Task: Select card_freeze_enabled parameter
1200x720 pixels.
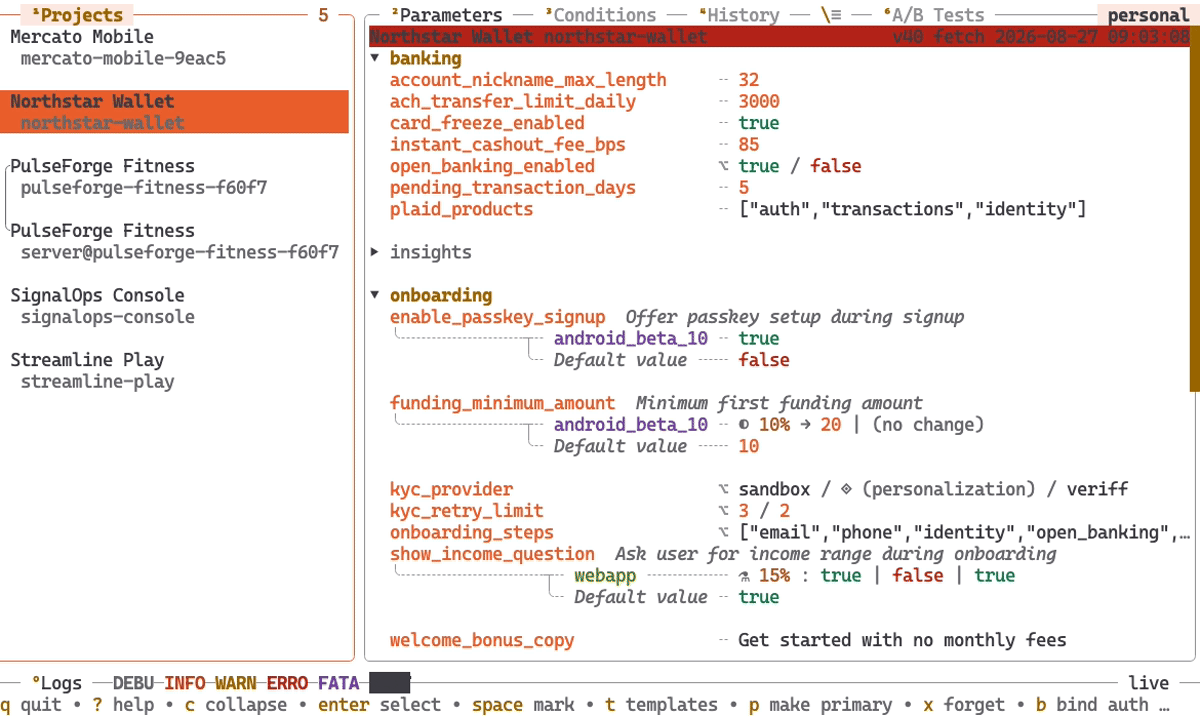Action: [x=487, y=123]
